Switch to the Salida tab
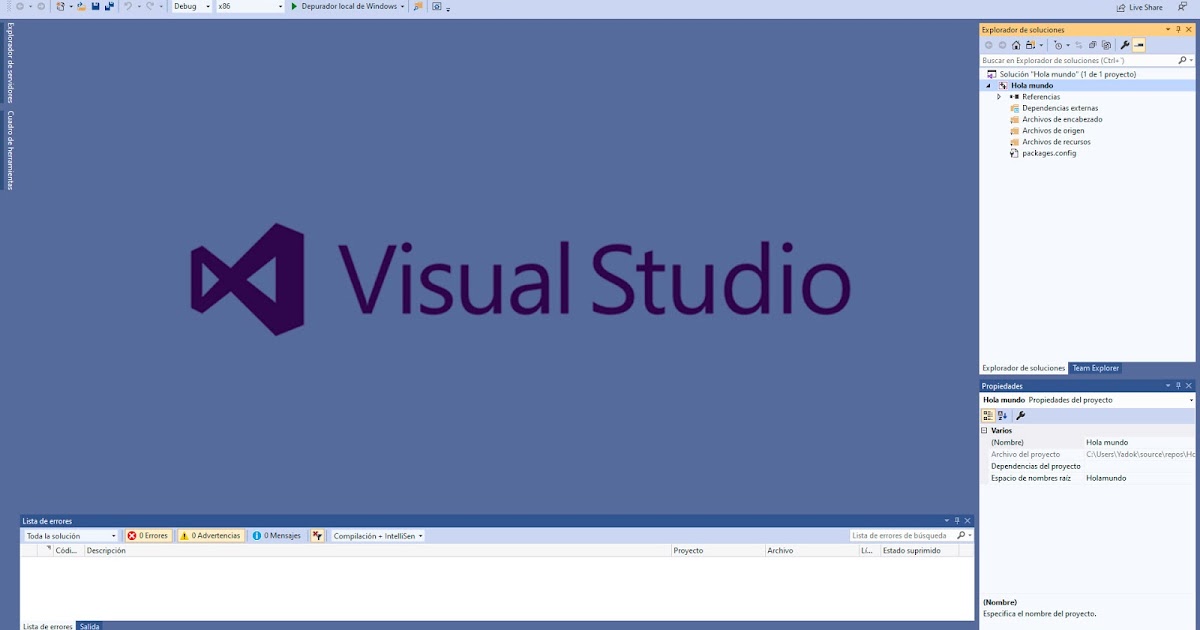 point(90,626)
